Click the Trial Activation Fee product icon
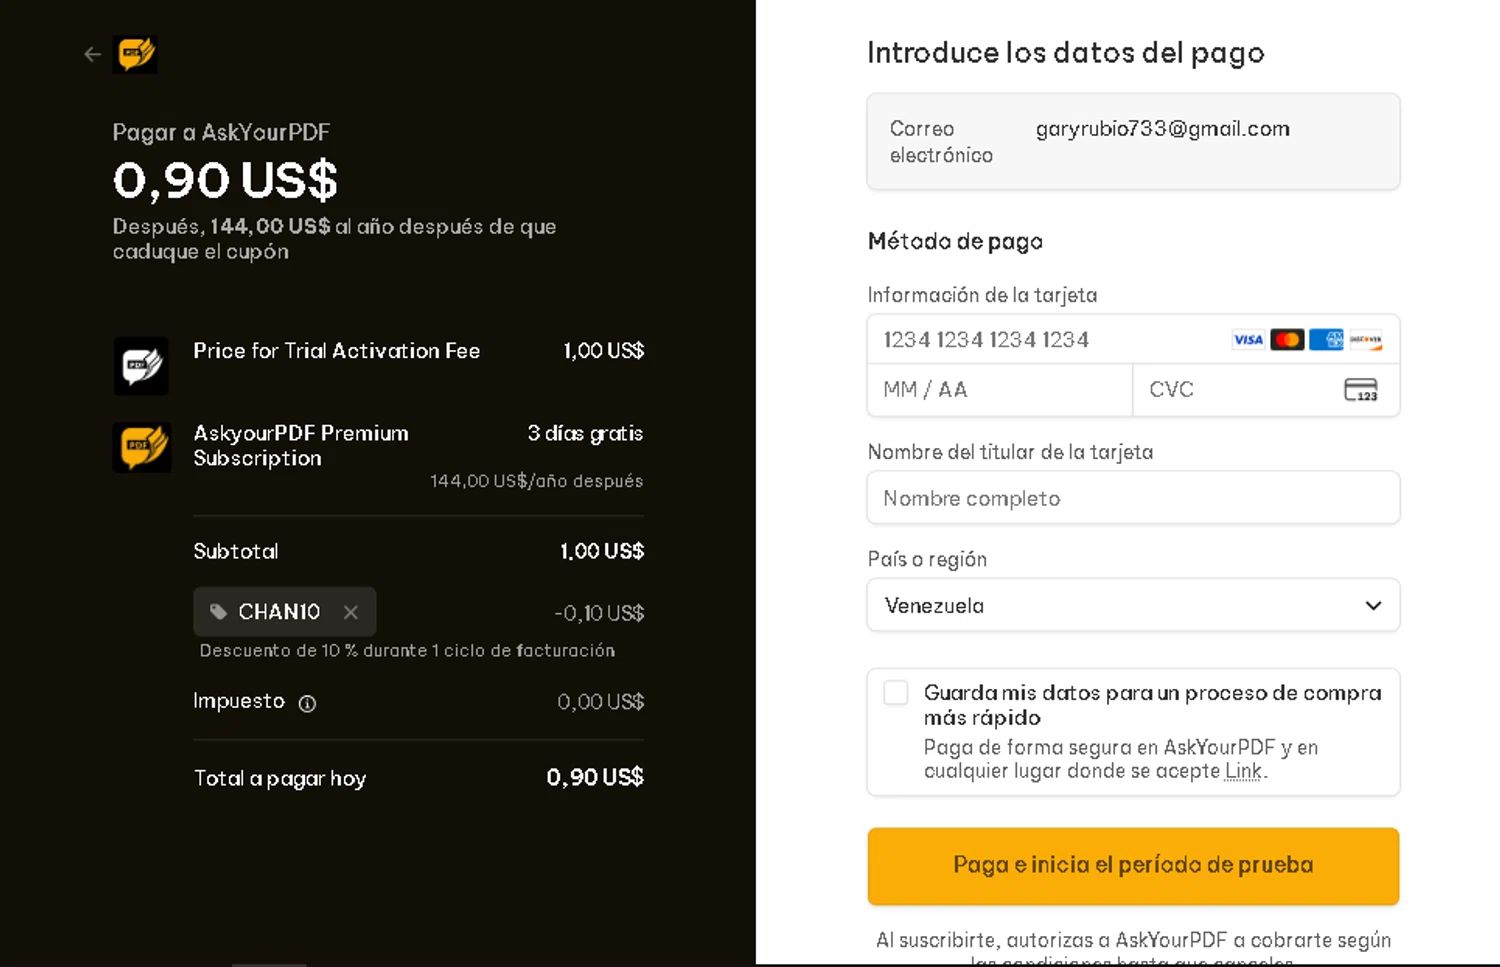Image resolution: width=1500 pixels, height=967 pixels. tap(141, 366)
